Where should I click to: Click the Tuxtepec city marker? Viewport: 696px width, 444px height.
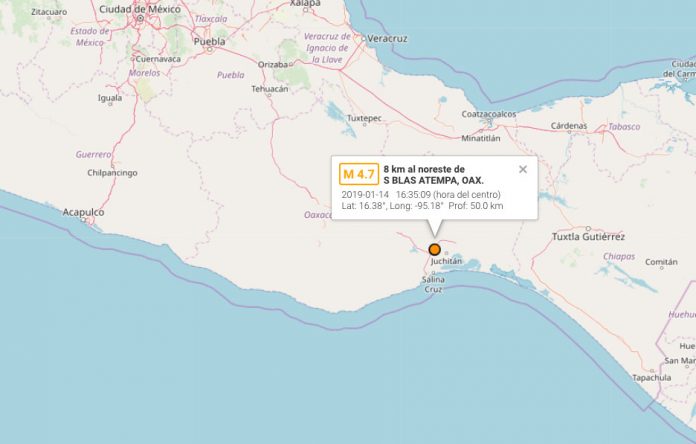click(x=365, y=125)
